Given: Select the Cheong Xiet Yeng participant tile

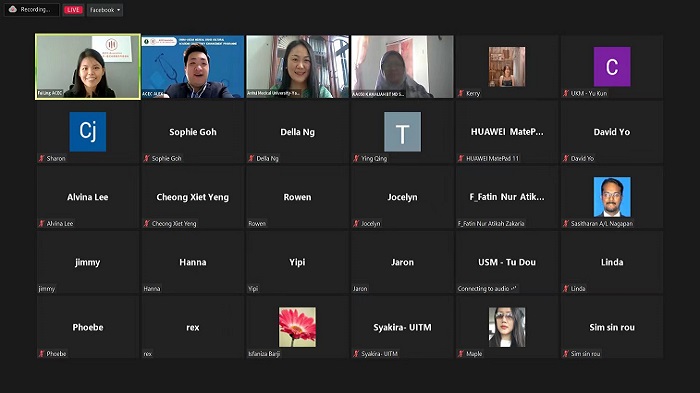Looking at the screenshot, I should (192, 197).
